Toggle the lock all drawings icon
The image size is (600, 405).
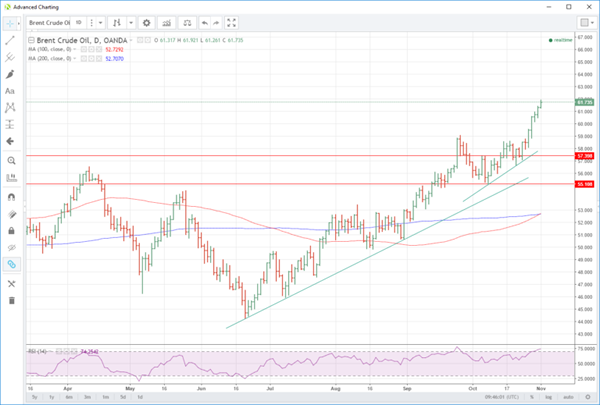[10, 230]
